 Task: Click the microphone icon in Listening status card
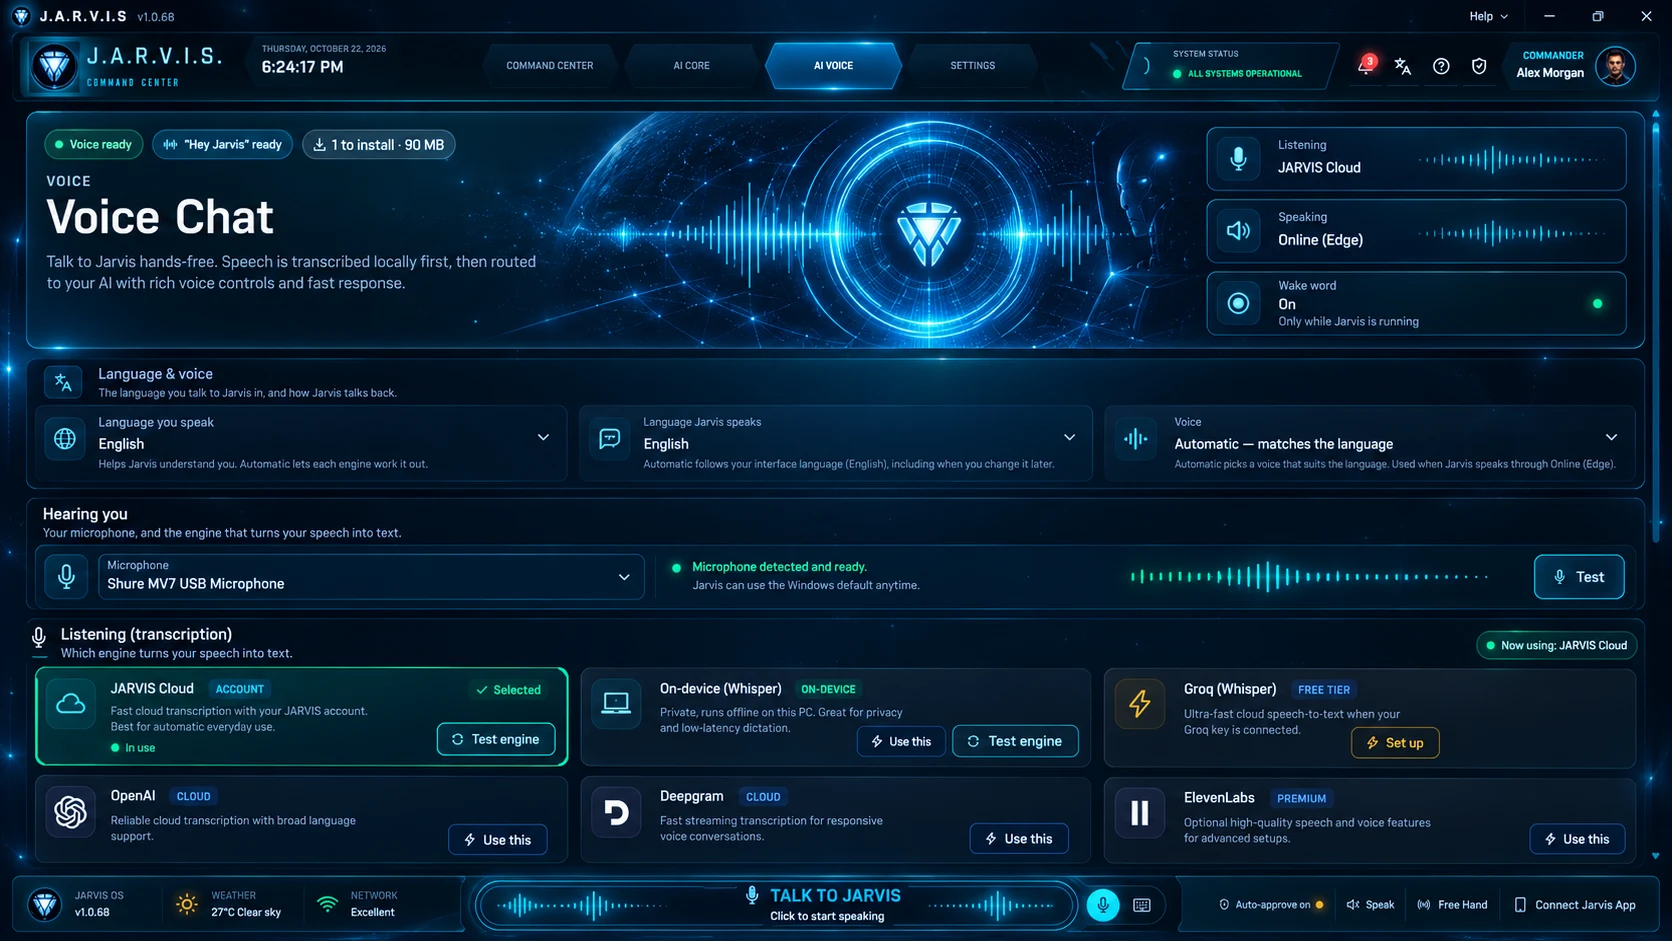(x=1238, y=159)
